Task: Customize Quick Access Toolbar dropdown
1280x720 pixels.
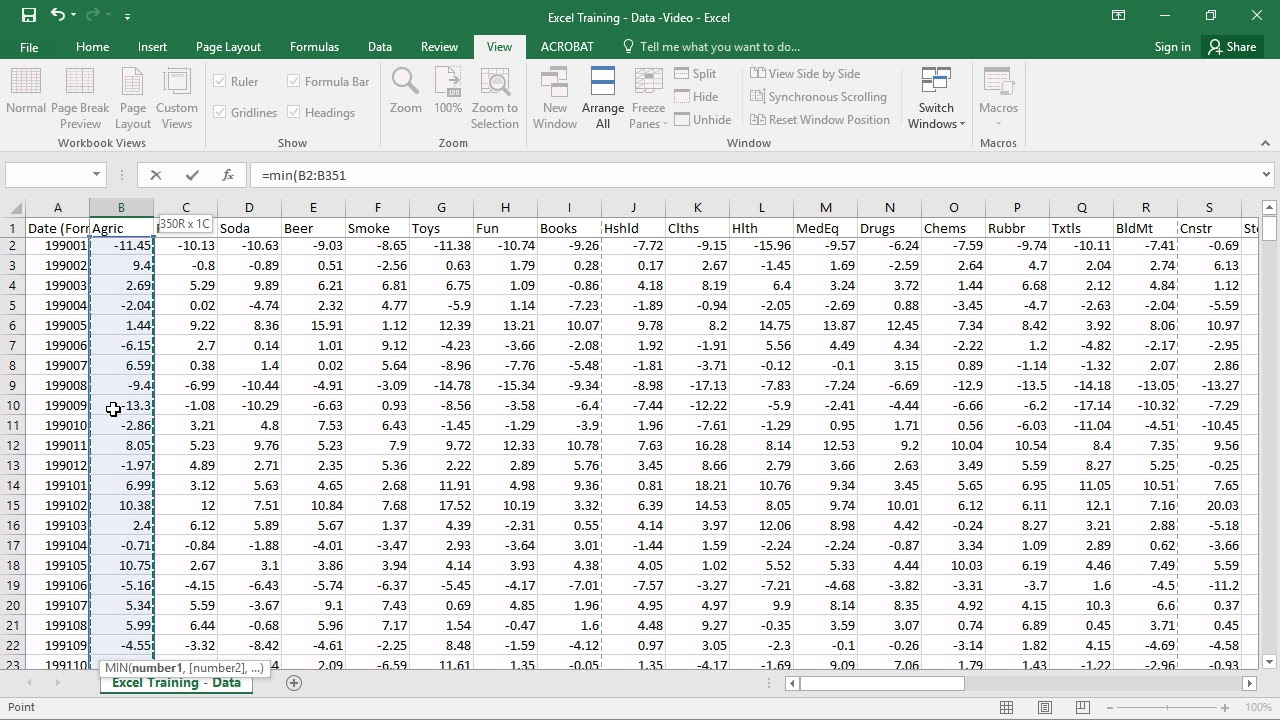Action: [127, 17]
